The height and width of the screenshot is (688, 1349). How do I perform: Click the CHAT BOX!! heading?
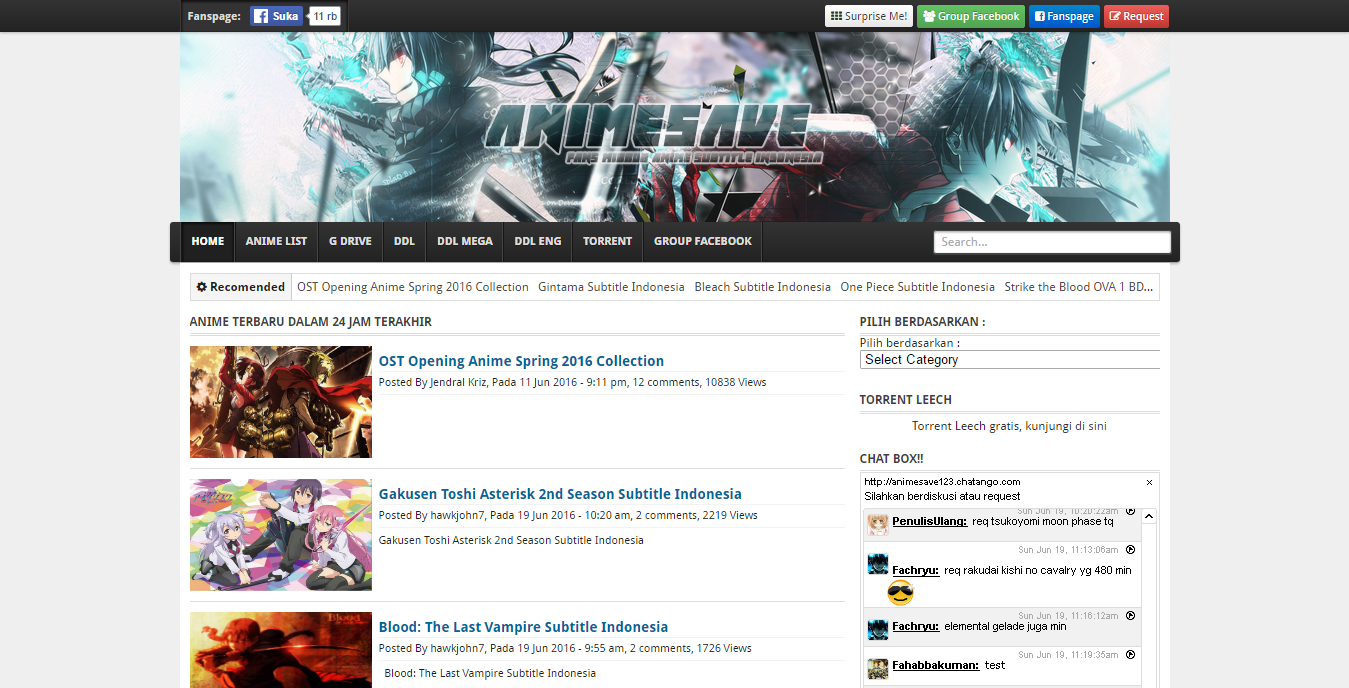pyautogui.click(x=891, y=459)
